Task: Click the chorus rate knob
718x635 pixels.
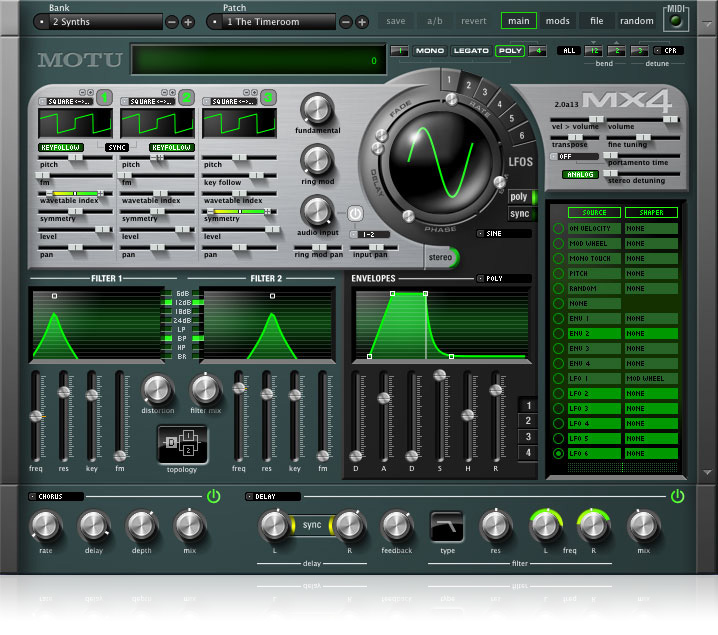Action: tap(45, 526)
